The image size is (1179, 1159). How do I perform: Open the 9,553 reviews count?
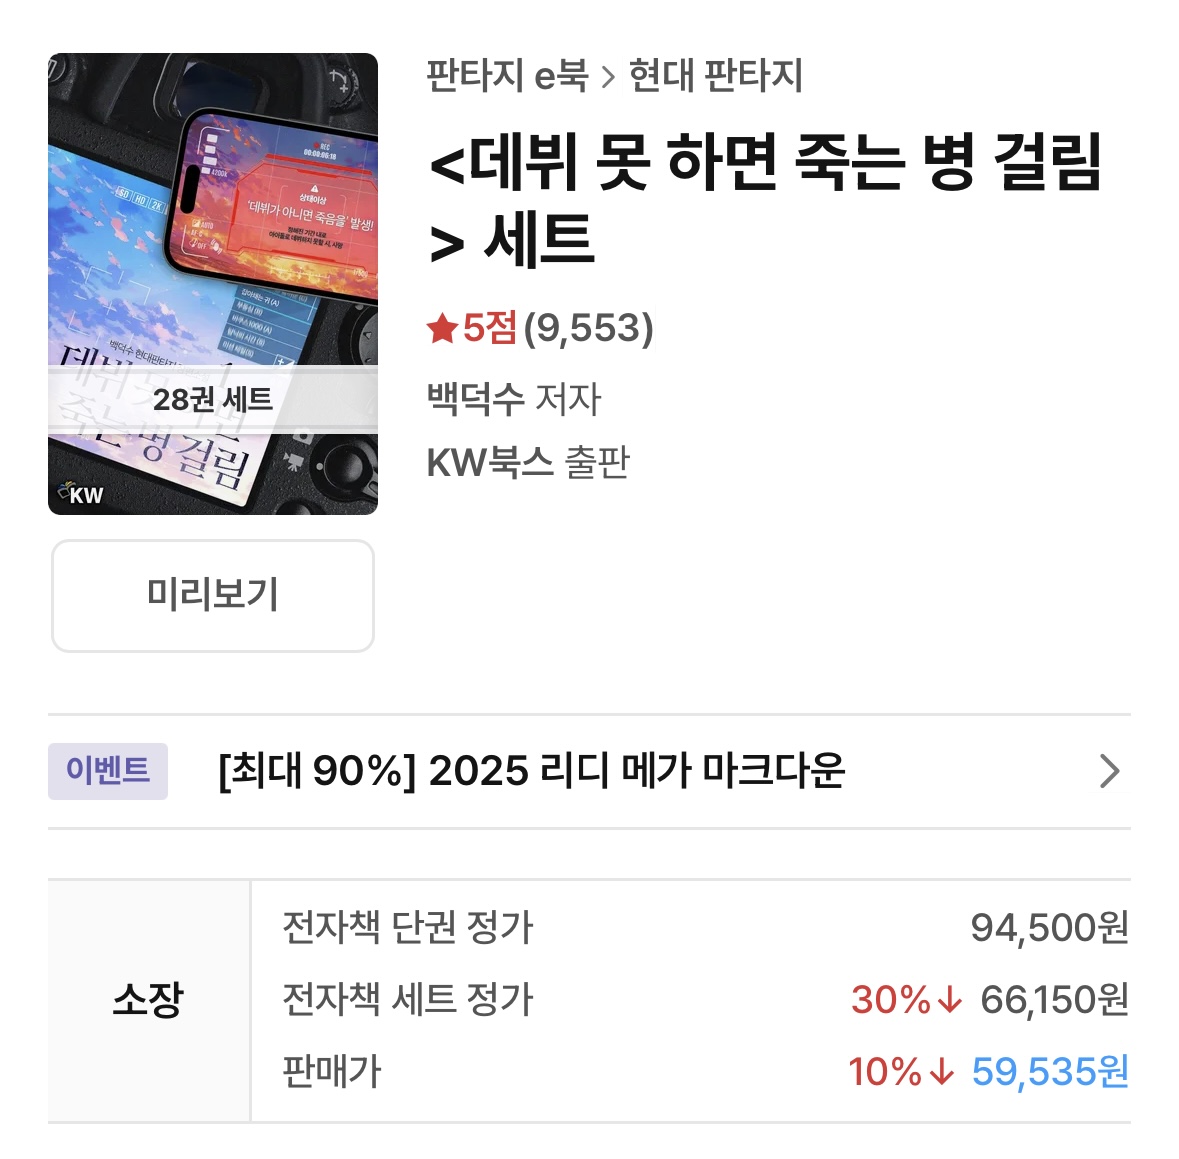click(x=589, y=328)
